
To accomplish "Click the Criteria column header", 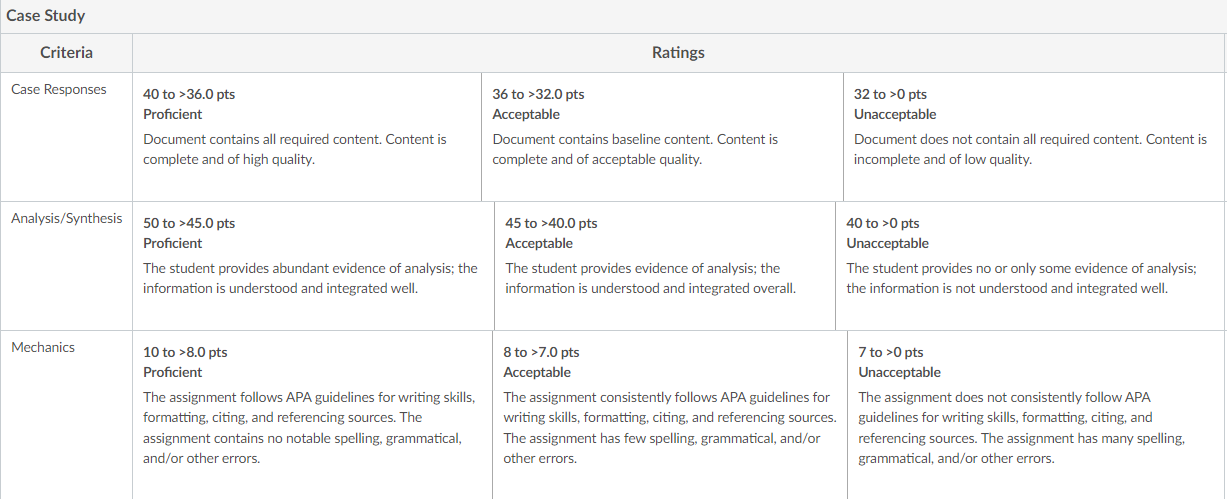I will [67, 52].
